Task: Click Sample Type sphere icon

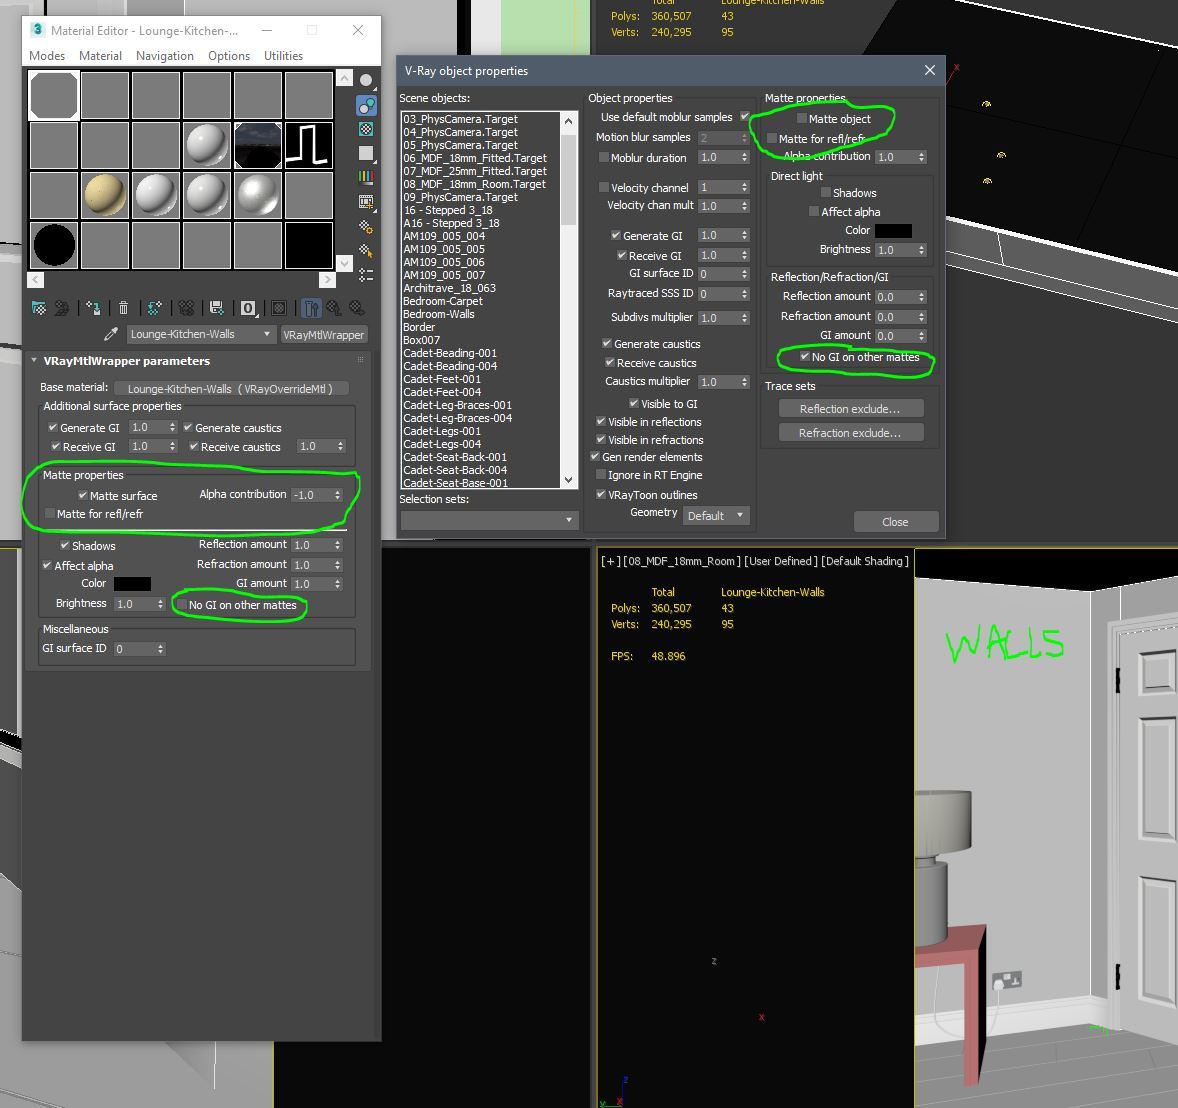Action: pyautogui.click(x=366, y=80)
